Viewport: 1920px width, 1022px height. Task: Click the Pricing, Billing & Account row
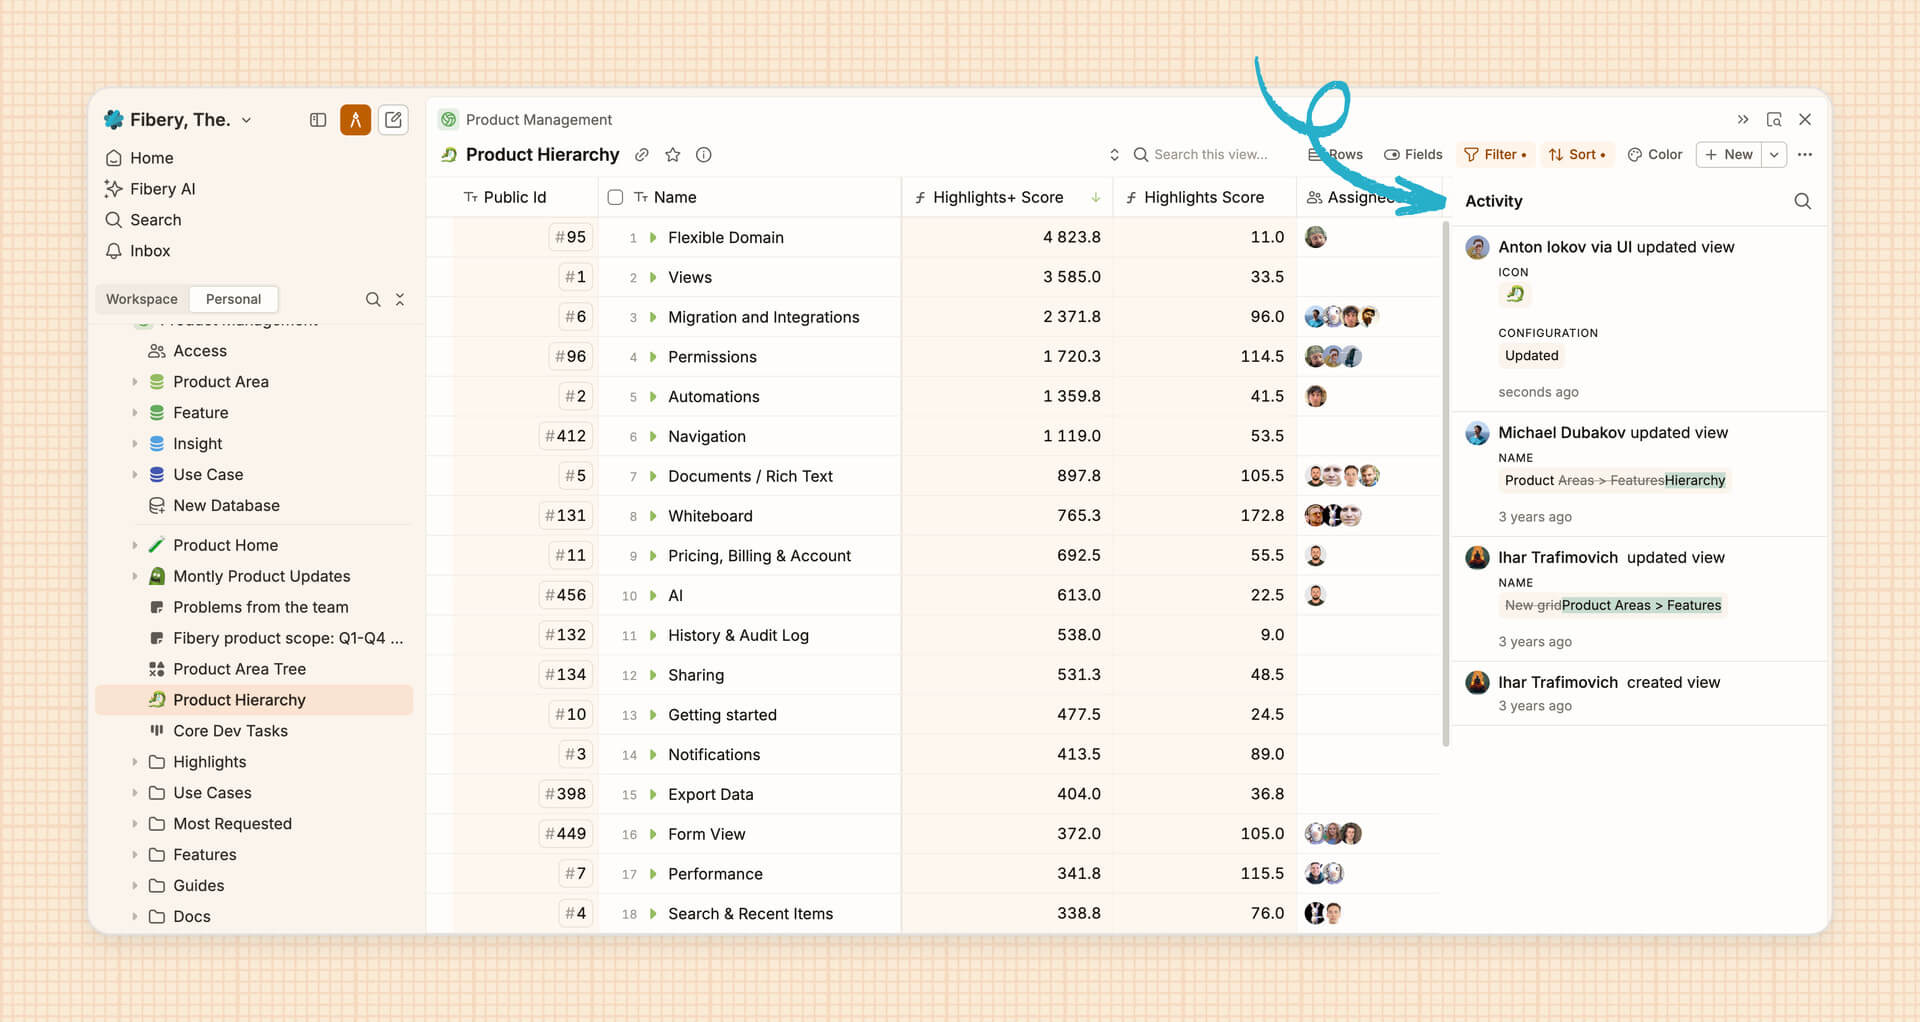(760, 556)
